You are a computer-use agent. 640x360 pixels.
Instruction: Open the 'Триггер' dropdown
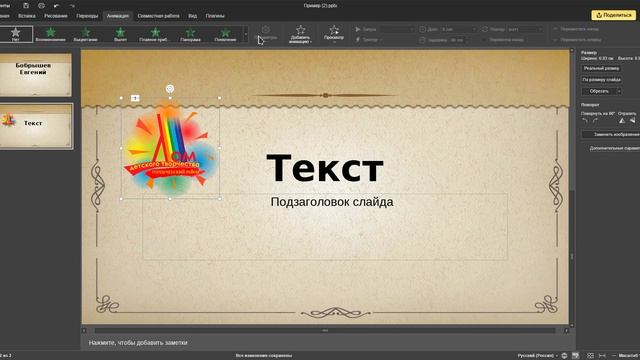(x=369, y=40)
